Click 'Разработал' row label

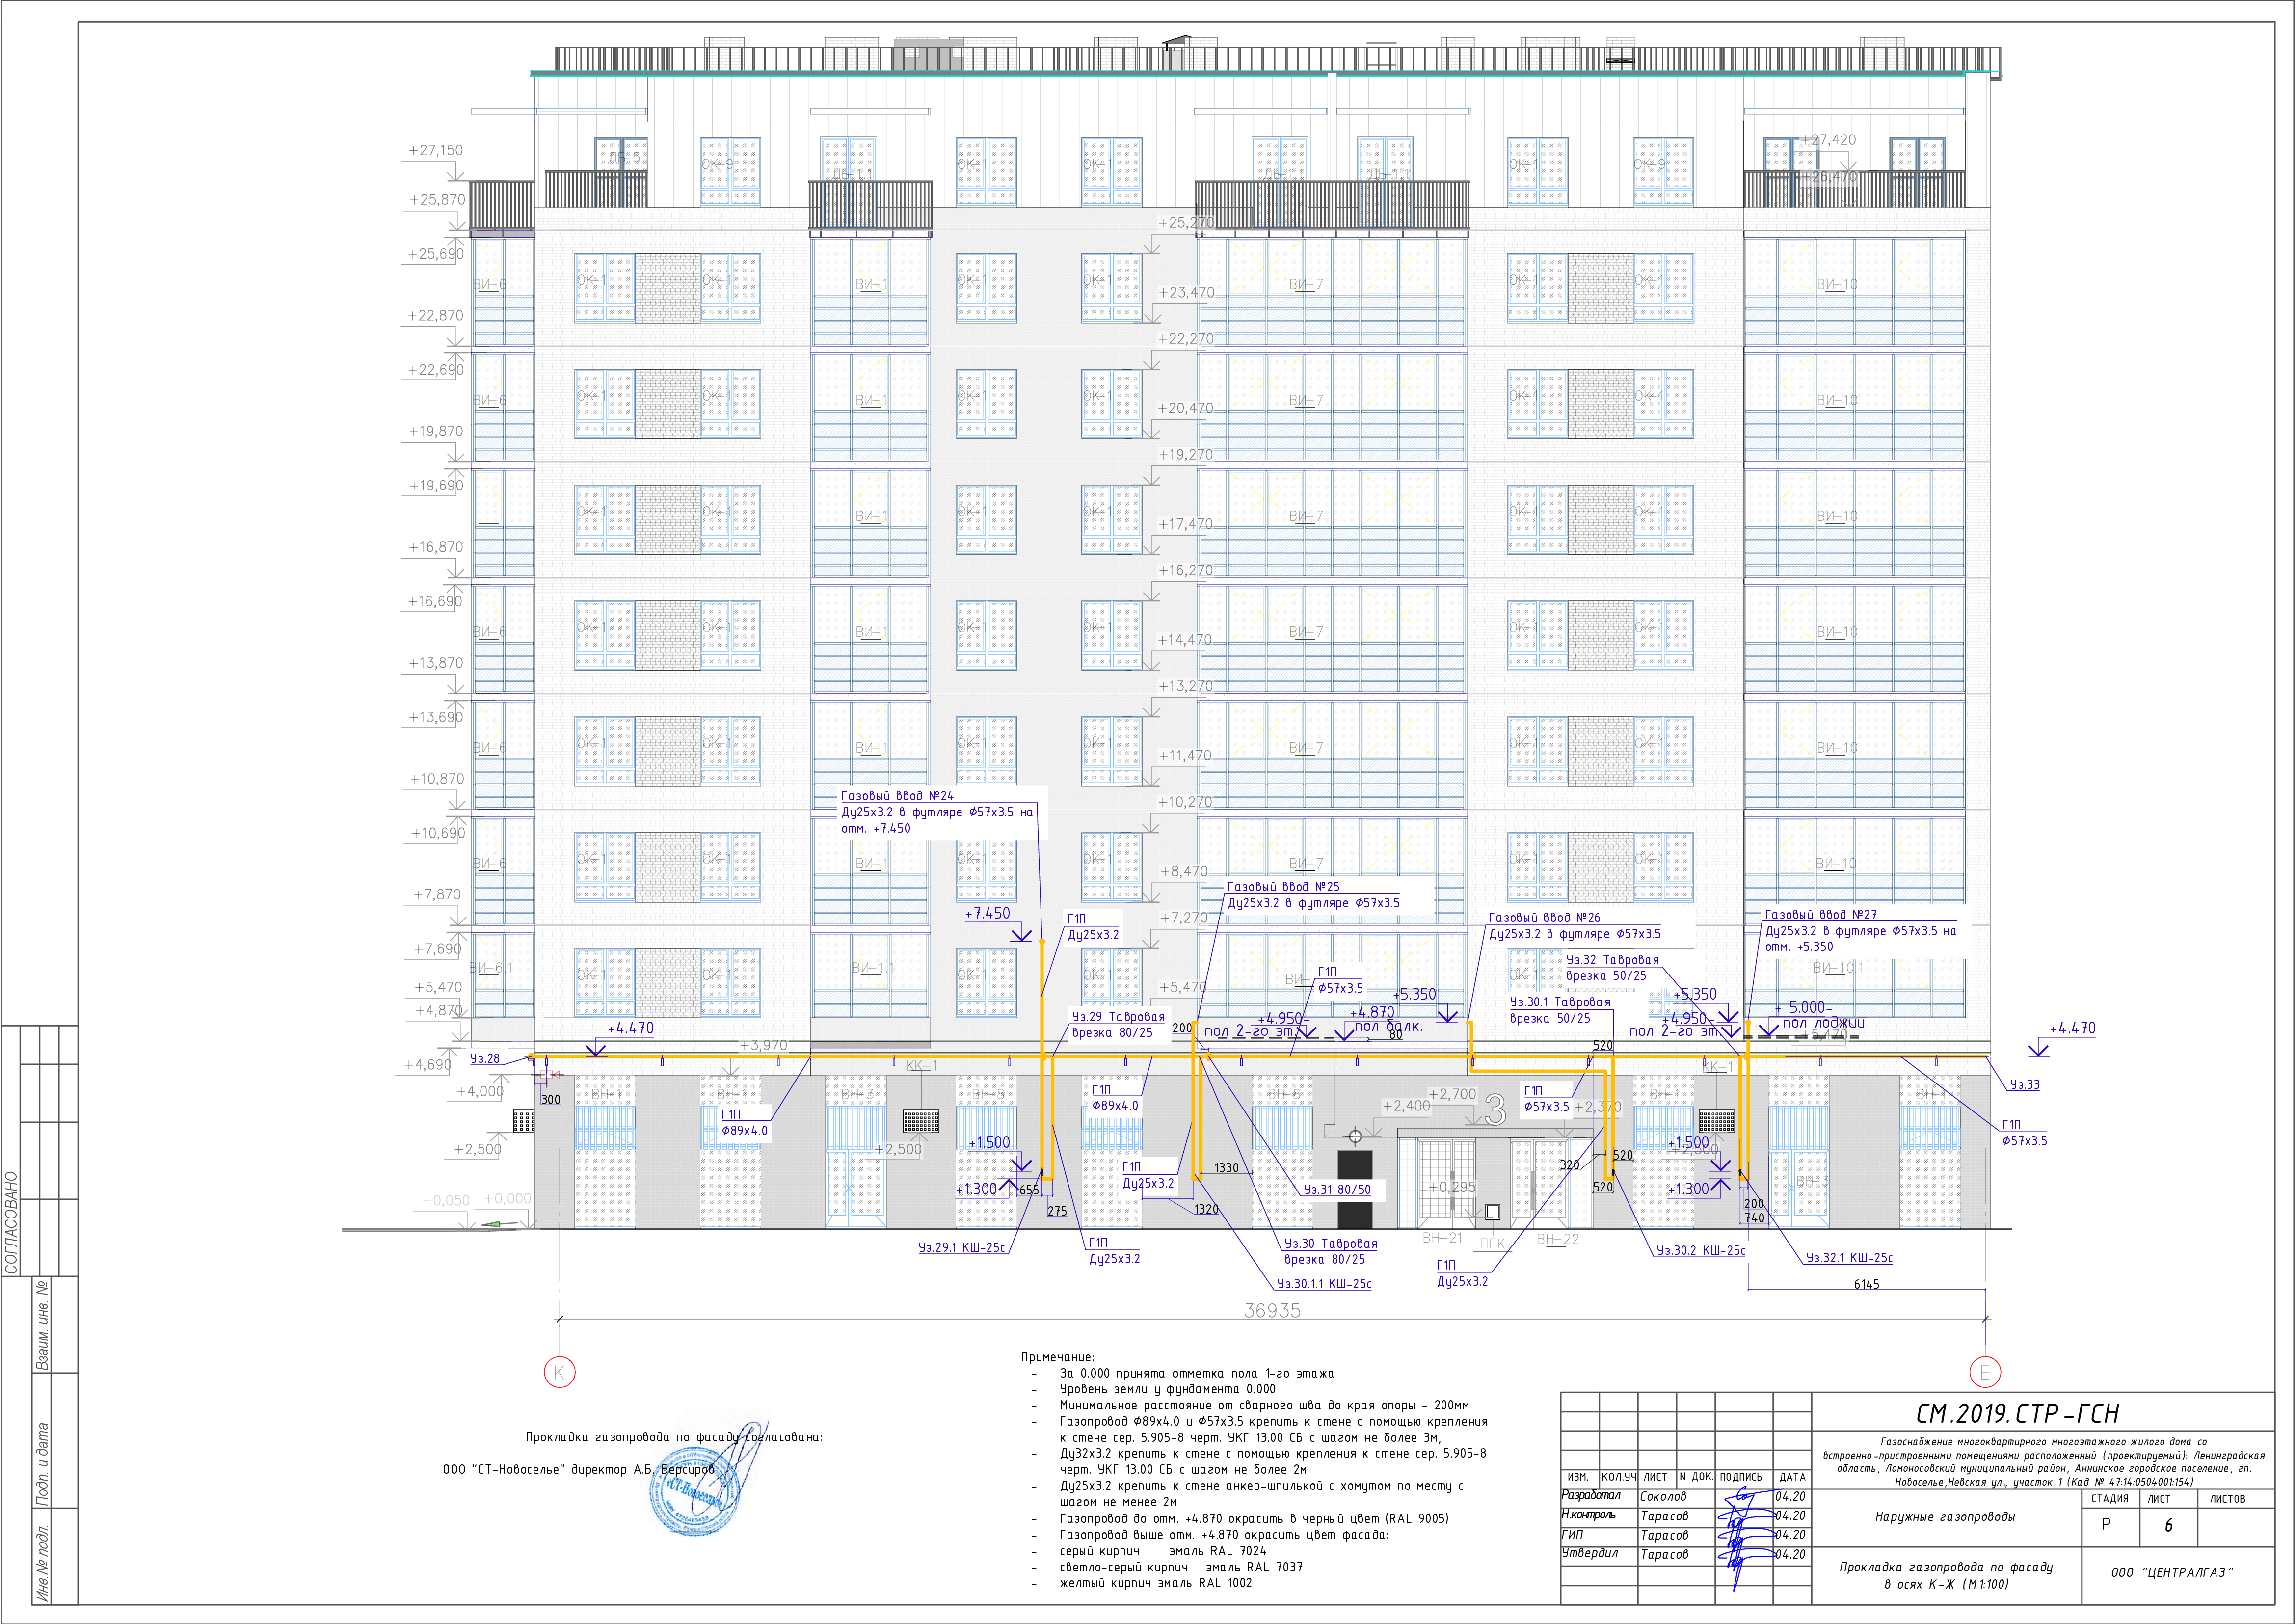[x=1591, y=1495]
